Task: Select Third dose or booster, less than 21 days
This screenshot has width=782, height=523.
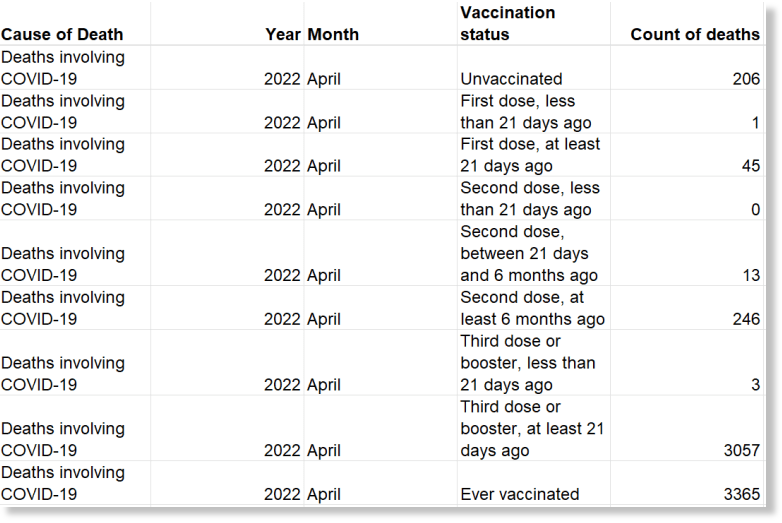Action: click(x=534, y=363)
